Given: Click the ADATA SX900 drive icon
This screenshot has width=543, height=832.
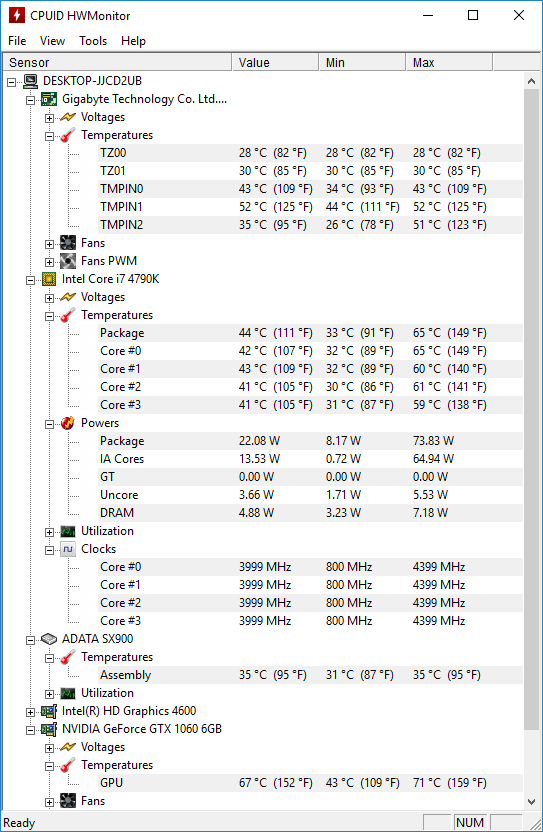Looking at the screenshot, I should tap(49, 639).
